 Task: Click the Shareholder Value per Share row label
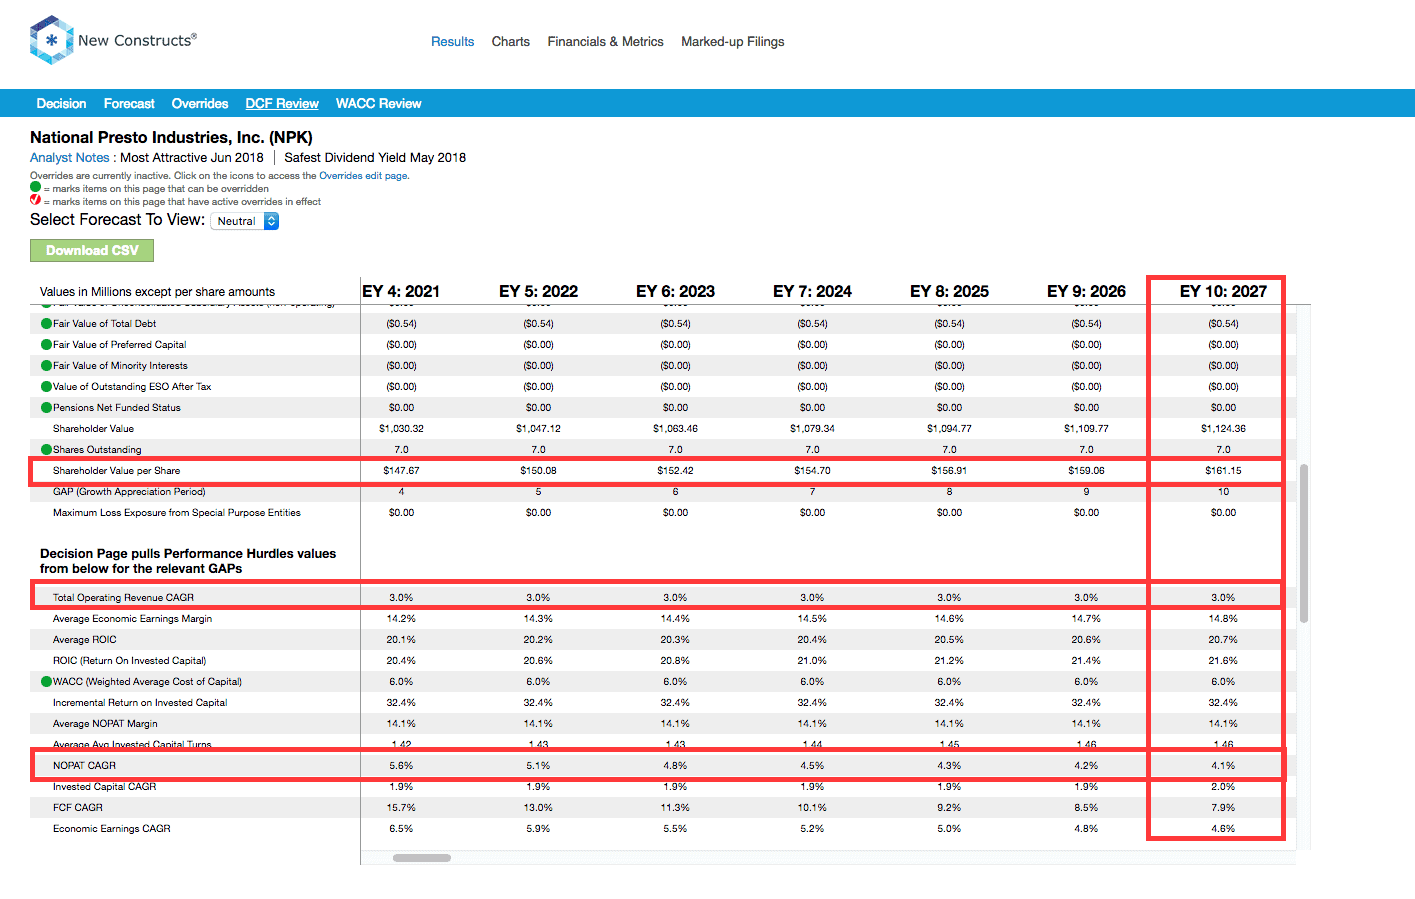click(116, 470)
